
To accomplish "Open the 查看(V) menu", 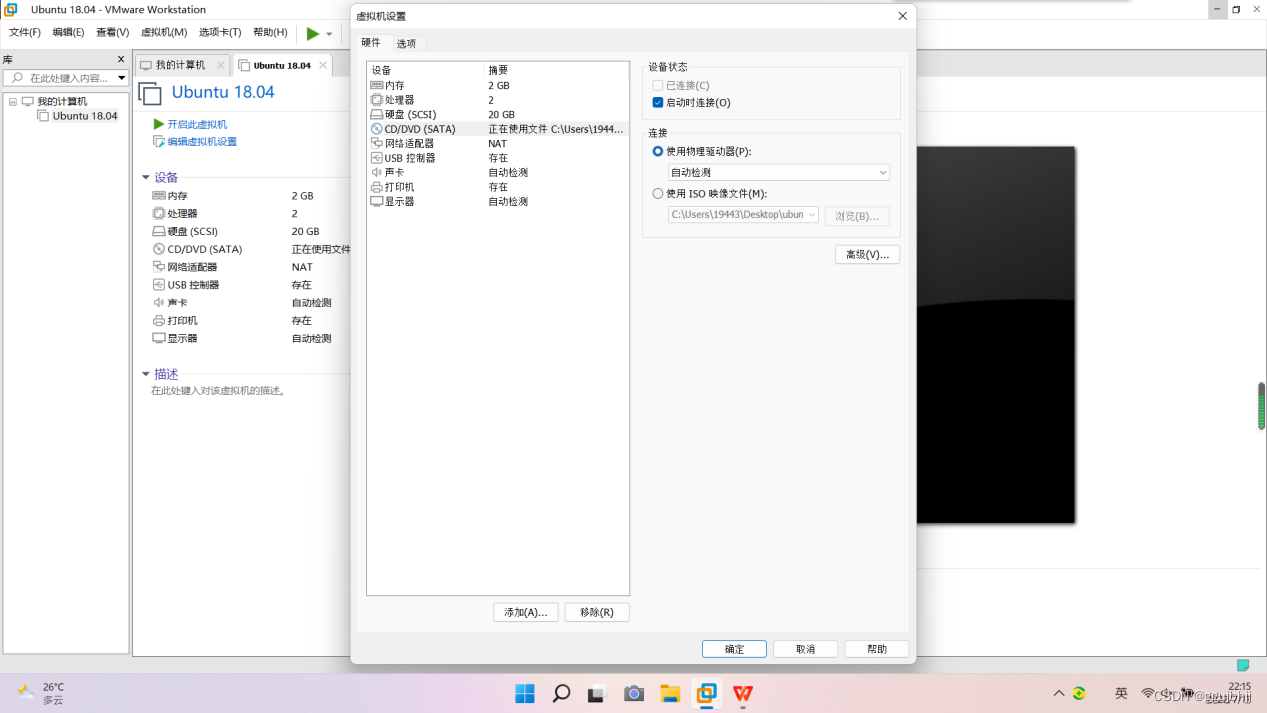I will [x=113, y=33].
